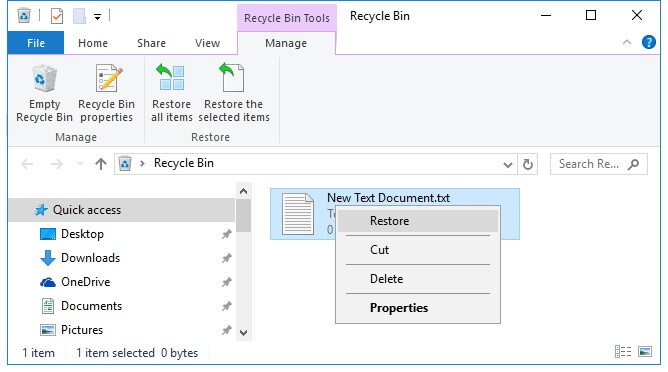Viewport: 668px width, 372px height.
Task: Click navigation pane scroll up arrow
Action: coord(244,191)
